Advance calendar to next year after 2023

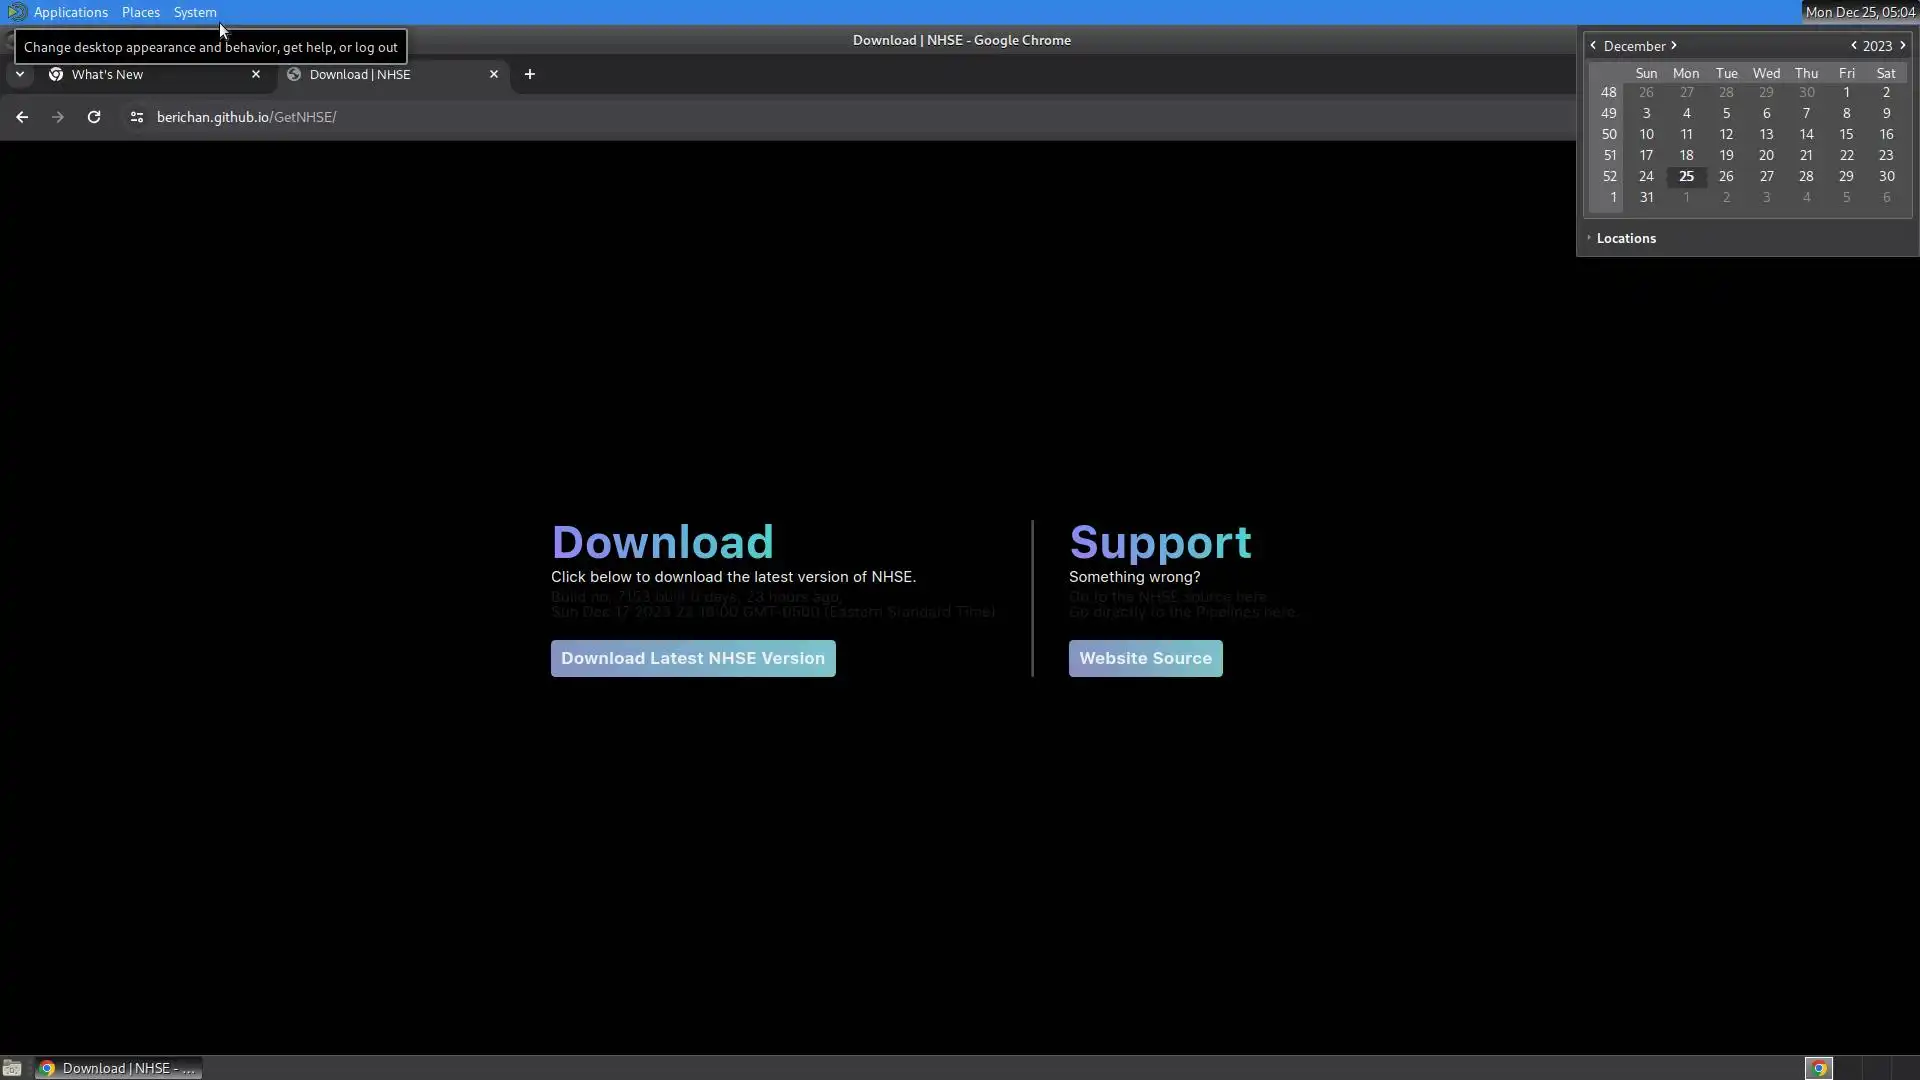click(x=1903, y=46)
